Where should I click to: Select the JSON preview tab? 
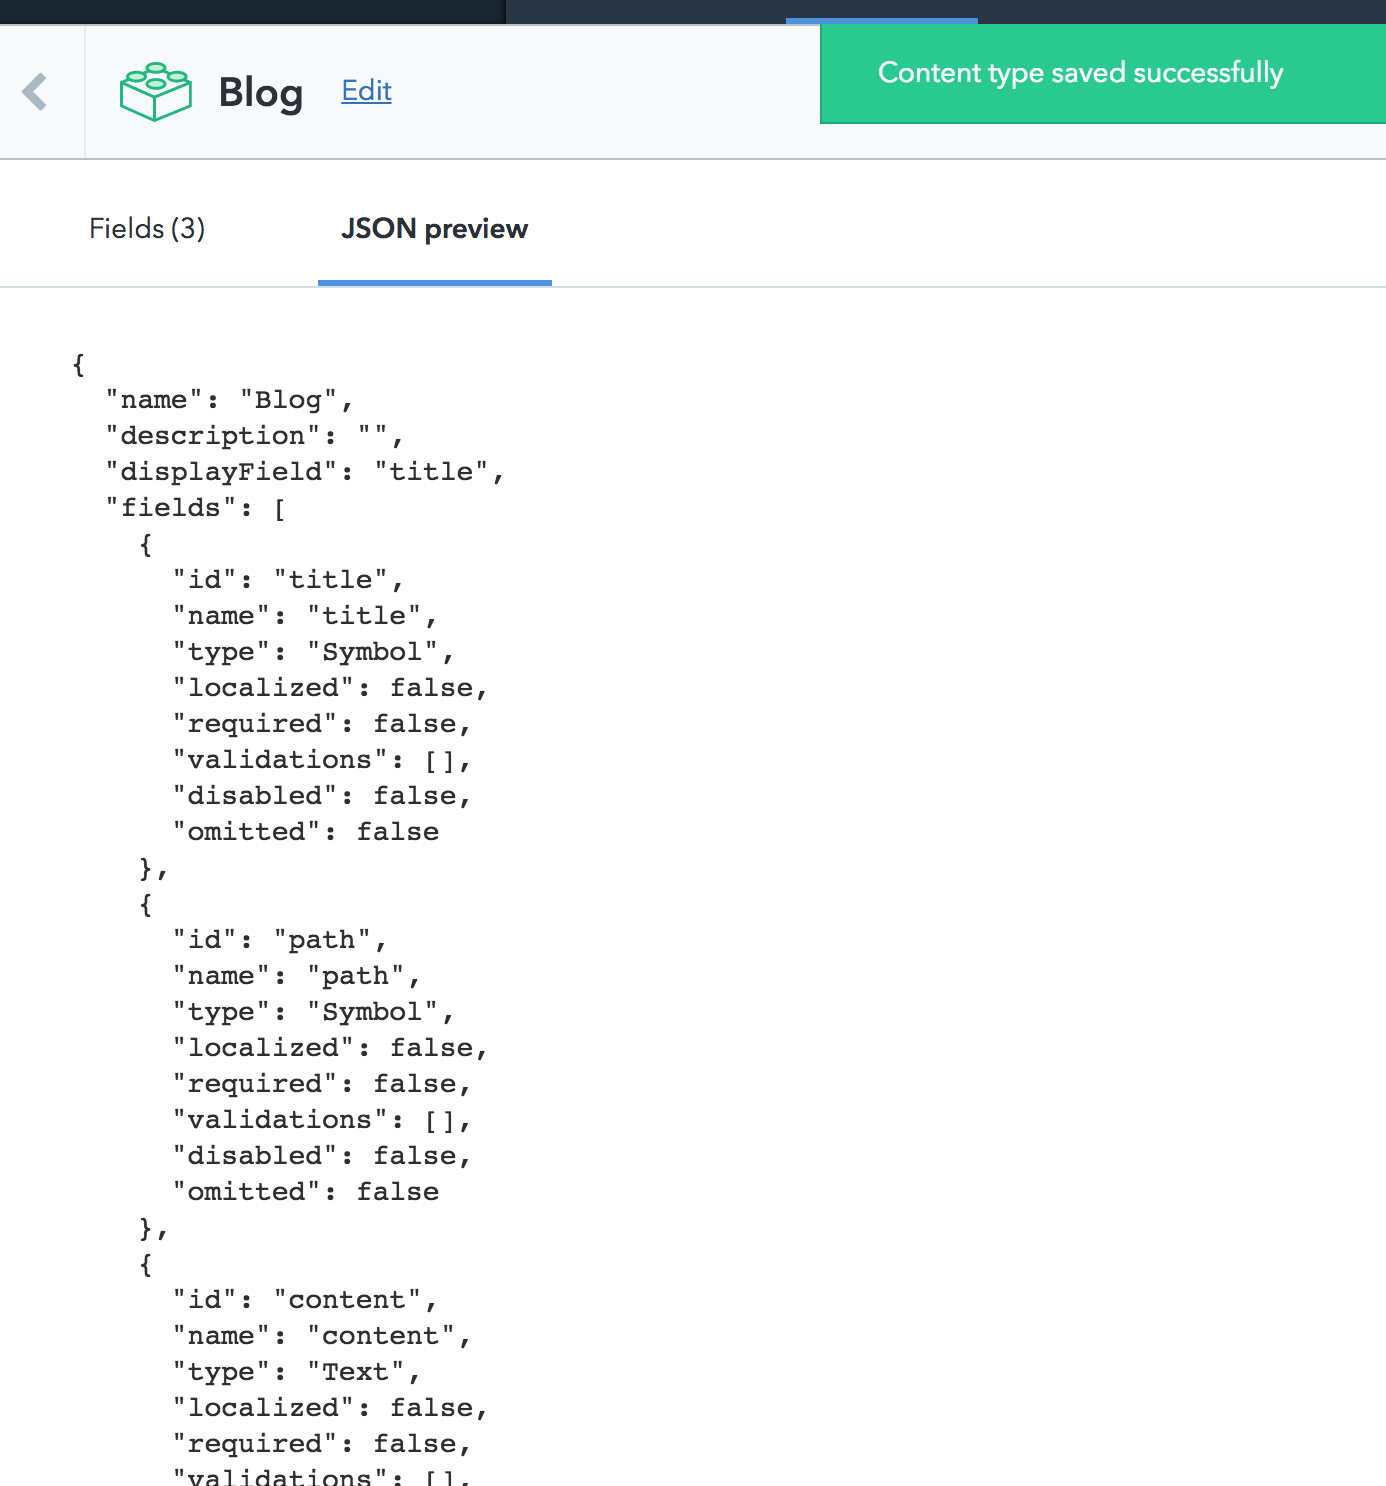(434, 229)
